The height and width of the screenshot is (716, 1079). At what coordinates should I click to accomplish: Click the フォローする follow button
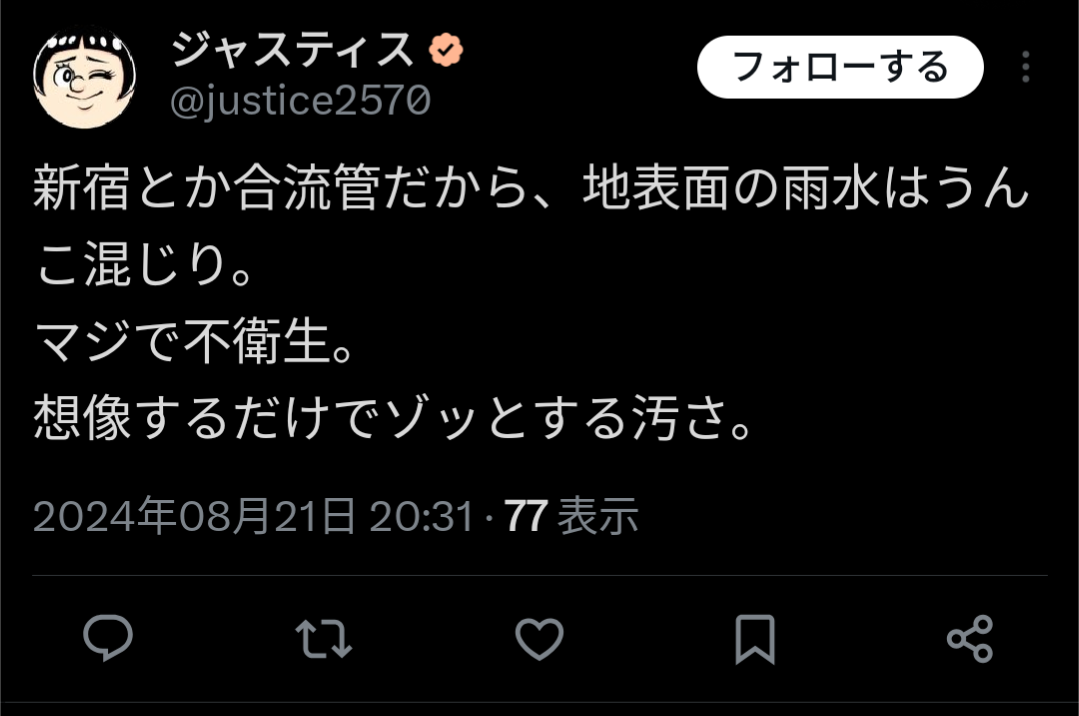840,67
